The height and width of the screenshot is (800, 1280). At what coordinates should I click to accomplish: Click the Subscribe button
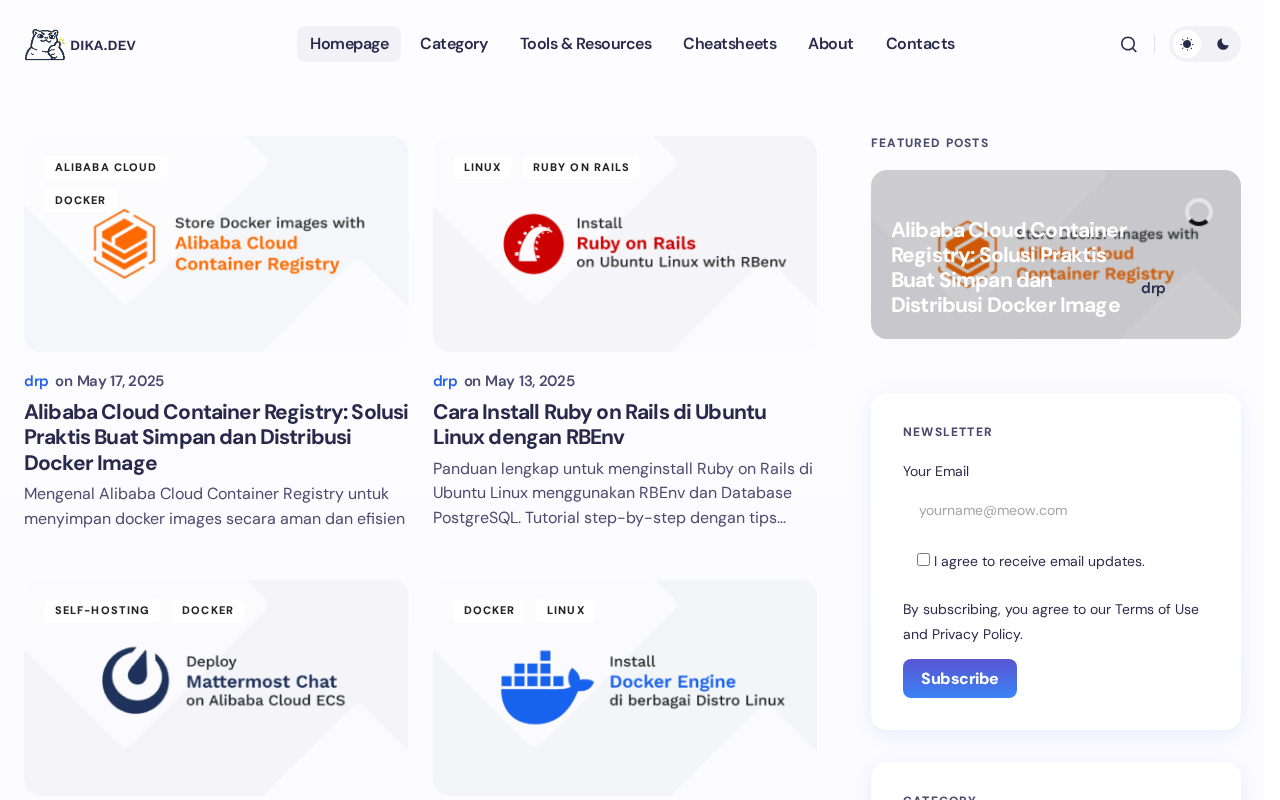point(960,678)
